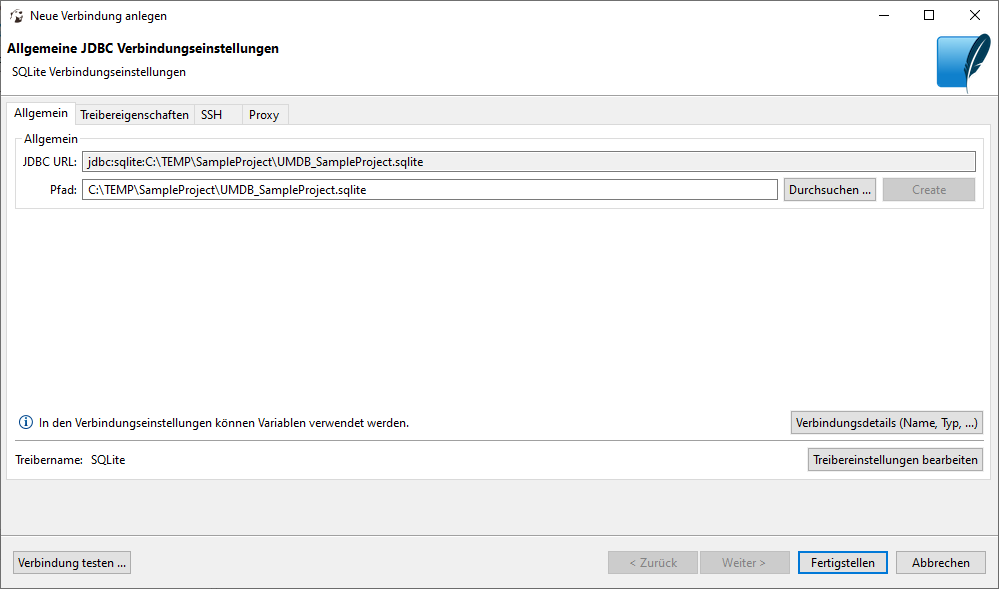The image size is (999, 589).
Task: Click the info icon next to variables hint
Action: (x=24, y=422)
